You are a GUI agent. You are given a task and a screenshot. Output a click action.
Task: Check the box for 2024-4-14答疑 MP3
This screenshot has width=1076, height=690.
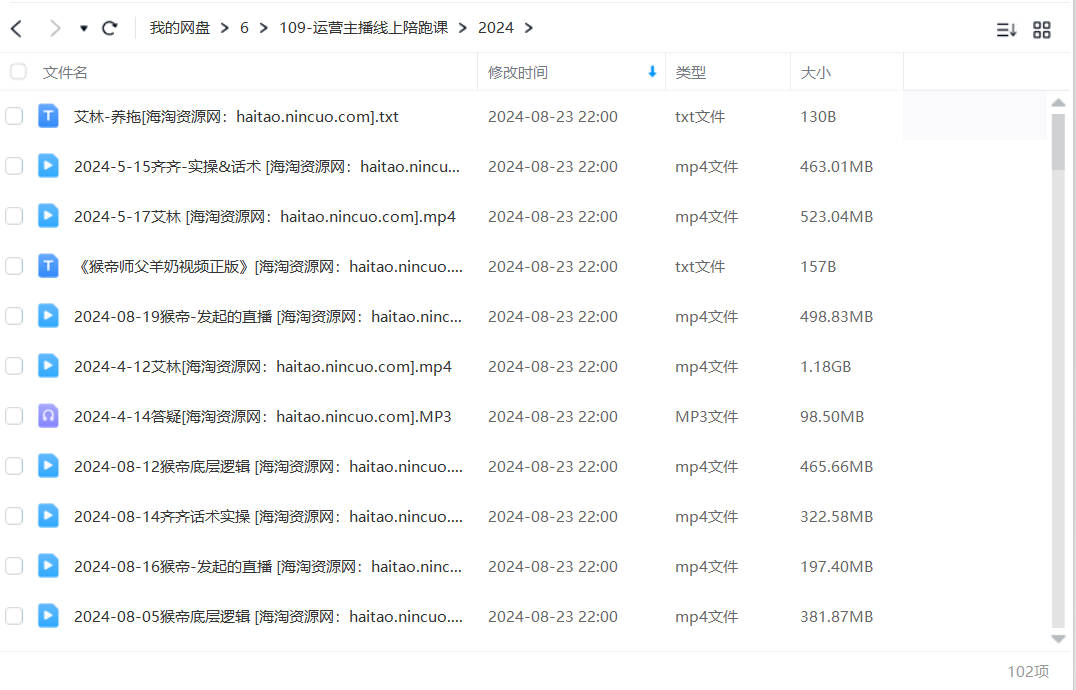point(14,416)
